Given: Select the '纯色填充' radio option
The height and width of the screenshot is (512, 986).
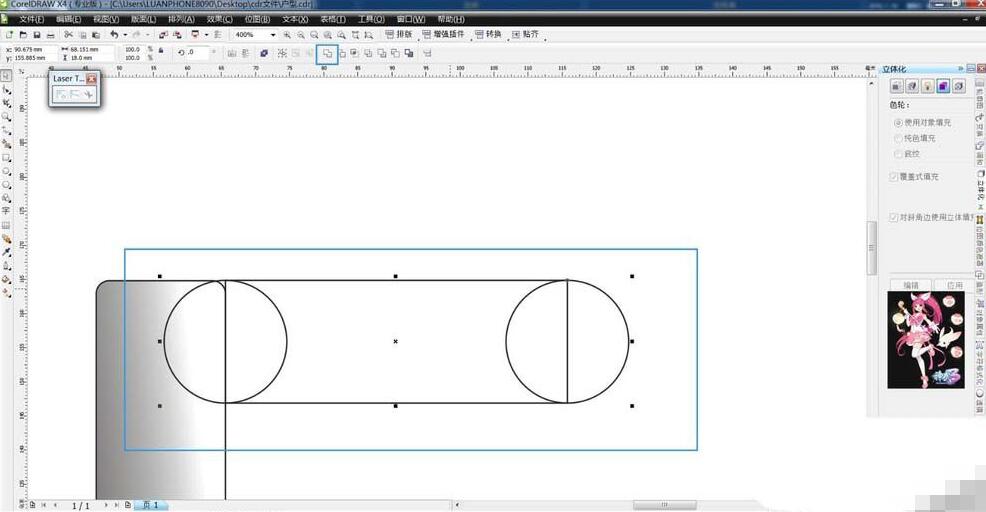Looking at the screenshot, I should coord(897,138).
